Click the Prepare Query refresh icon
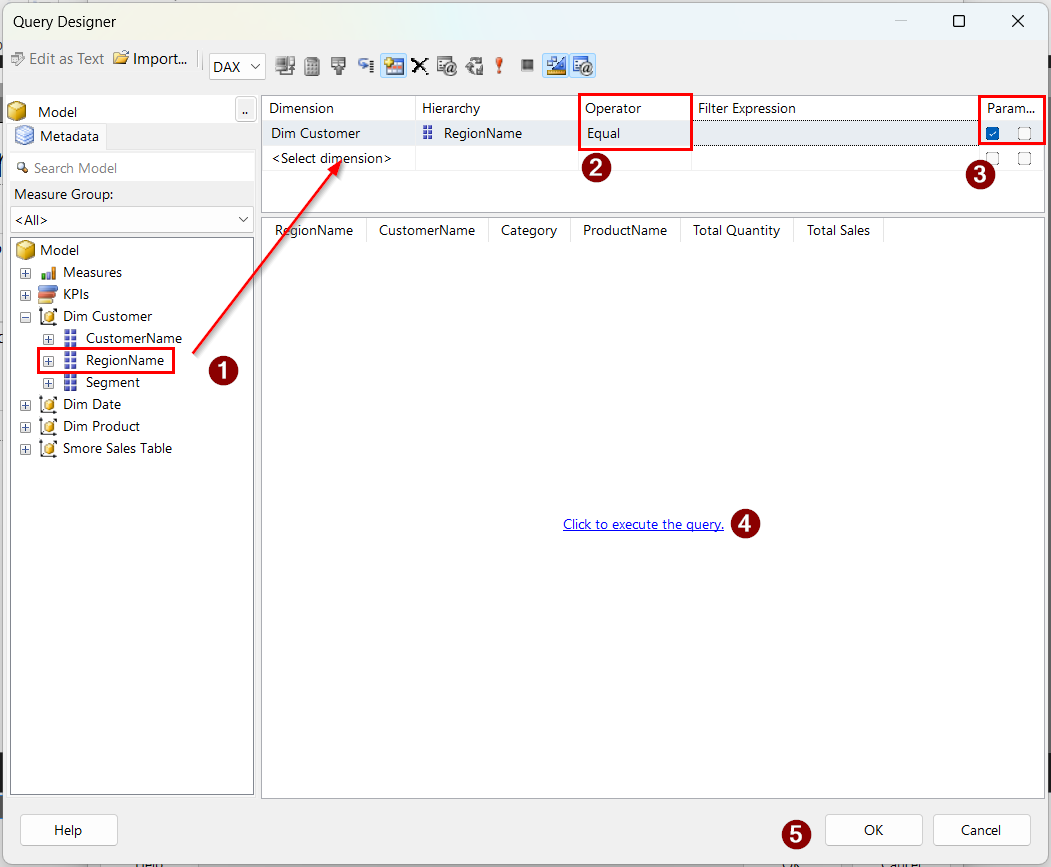This screenshot has width=1051, height=867. [475, 66]
